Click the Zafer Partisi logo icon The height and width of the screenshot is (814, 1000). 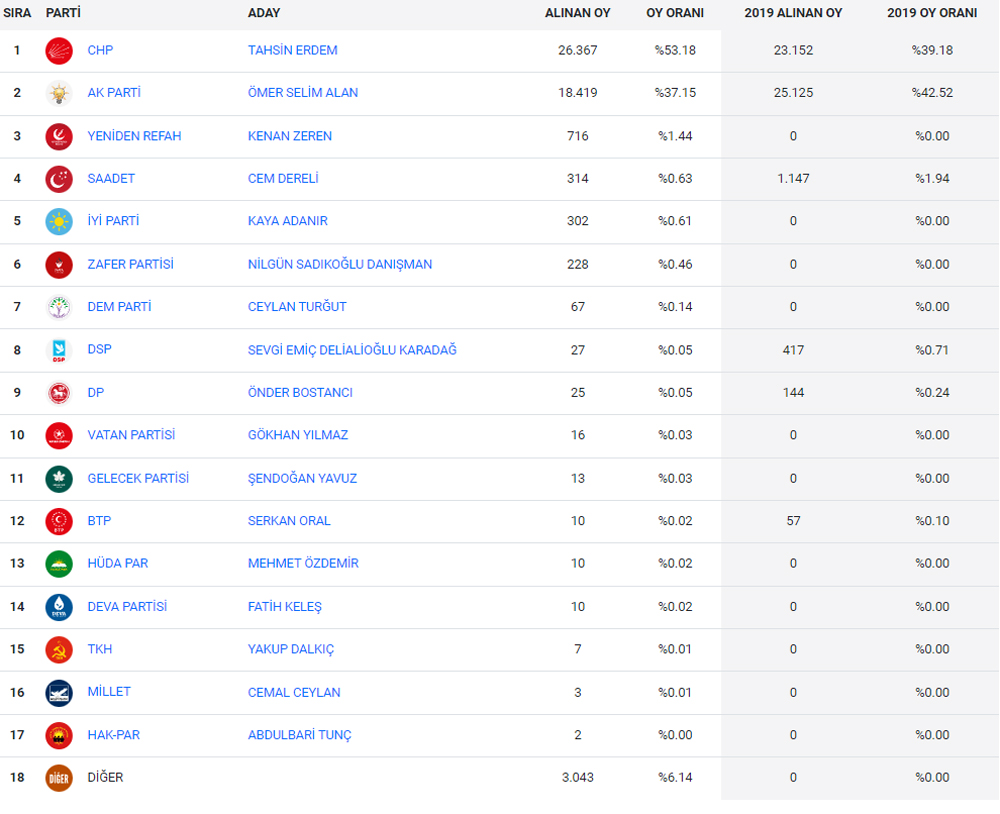(x=59, y=265)
